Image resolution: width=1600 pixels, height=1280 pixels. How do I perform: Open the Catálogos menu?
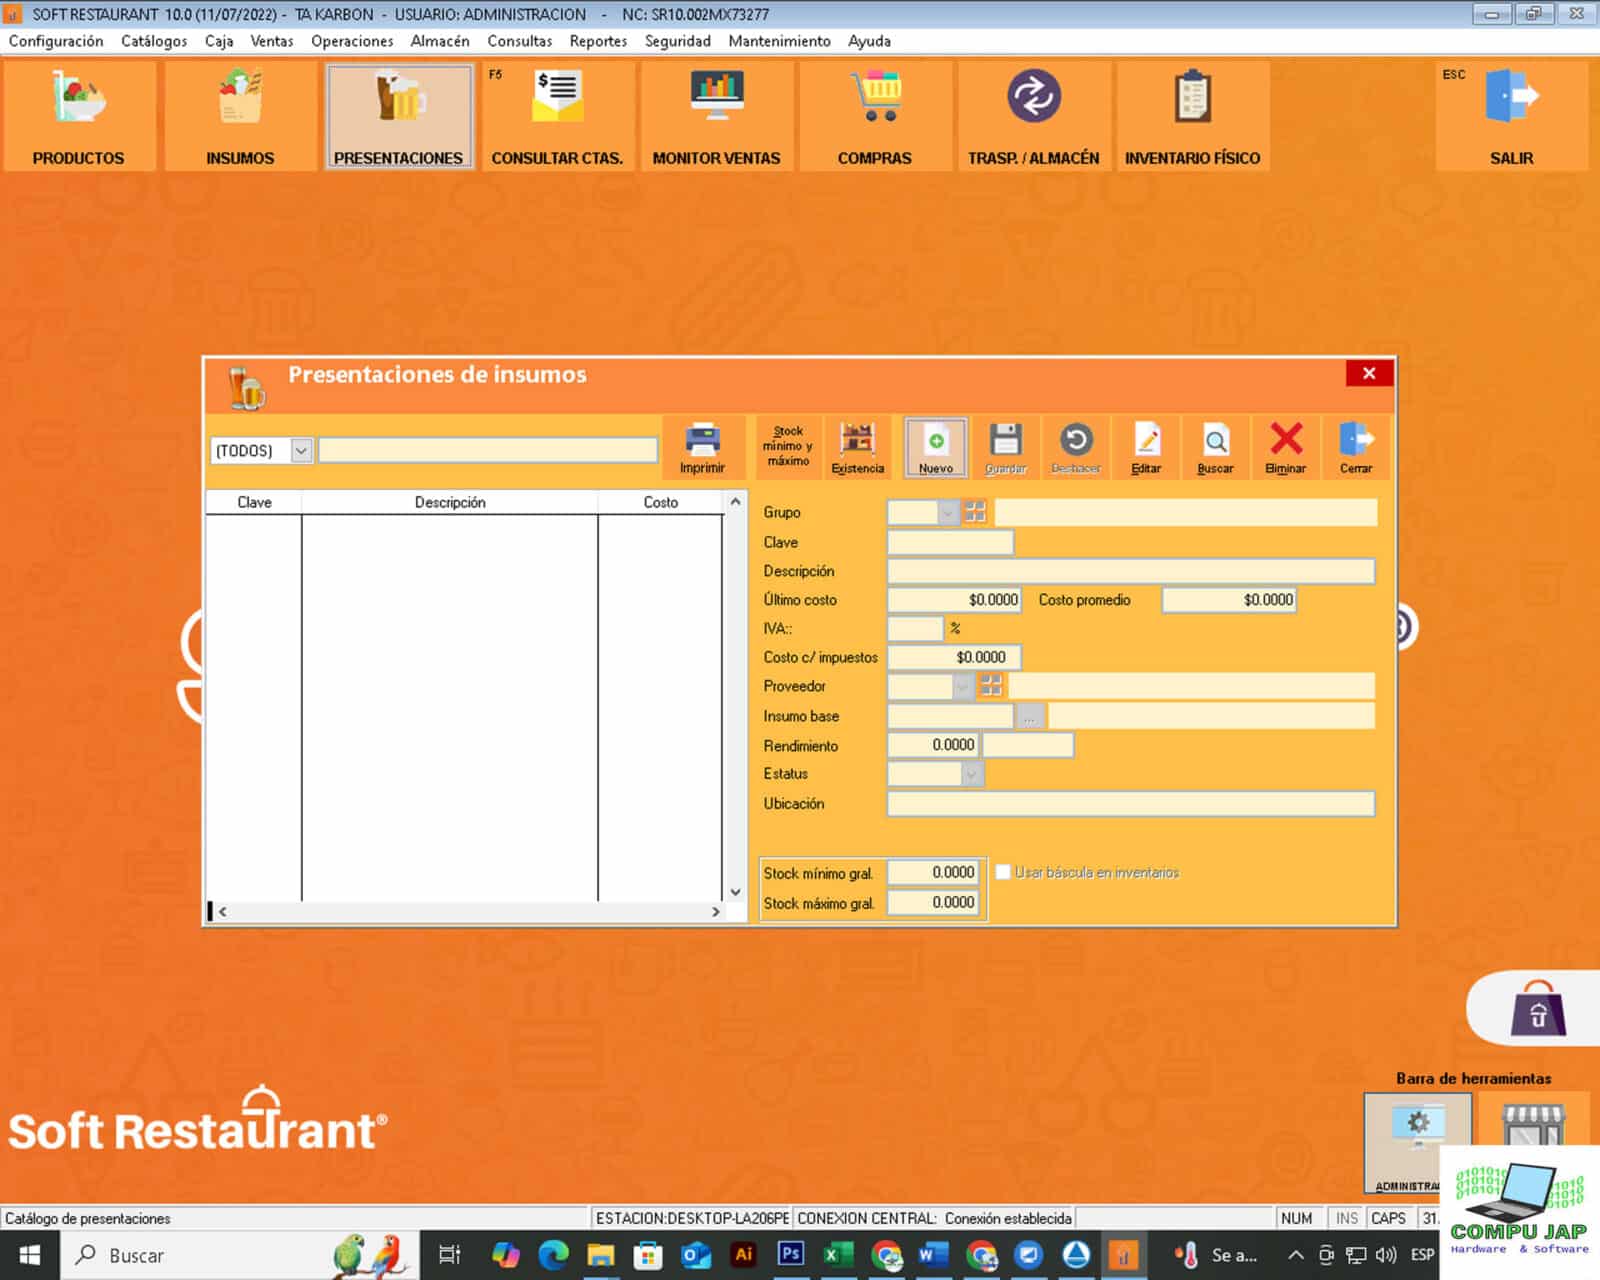154,41
